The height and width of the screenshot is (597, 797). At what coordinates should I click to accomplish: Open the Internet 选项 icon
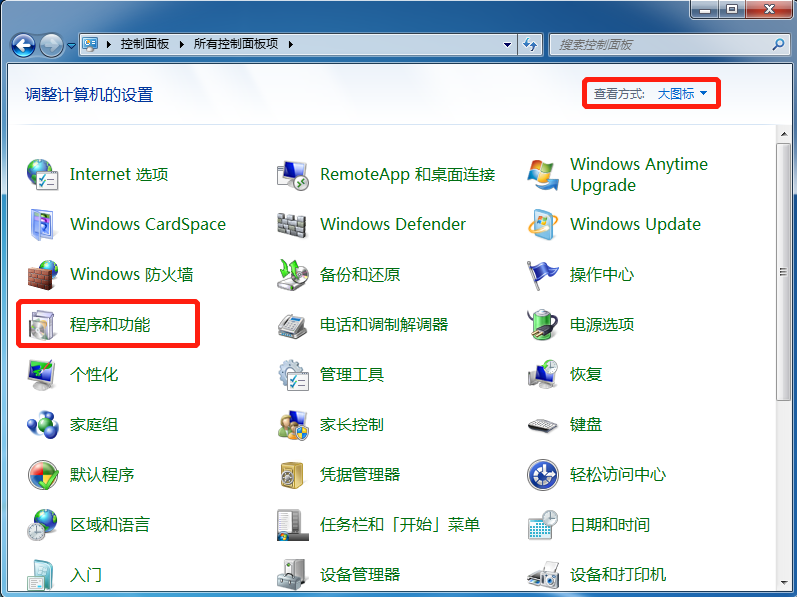coord(42,174)
